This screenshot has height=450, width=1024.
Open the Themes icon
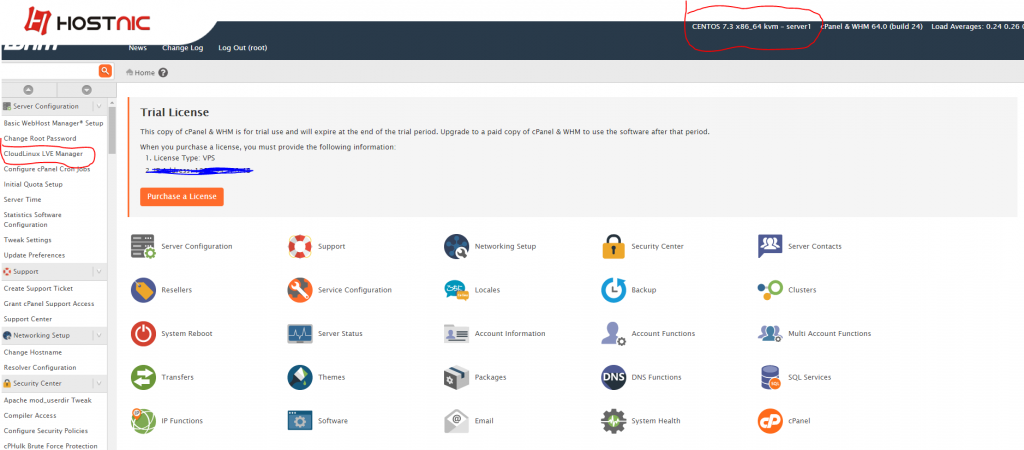[x=300, y=378]
